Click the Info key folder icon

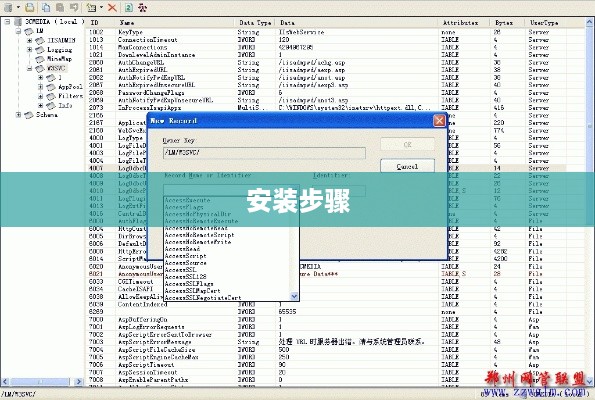coord(51,106)
